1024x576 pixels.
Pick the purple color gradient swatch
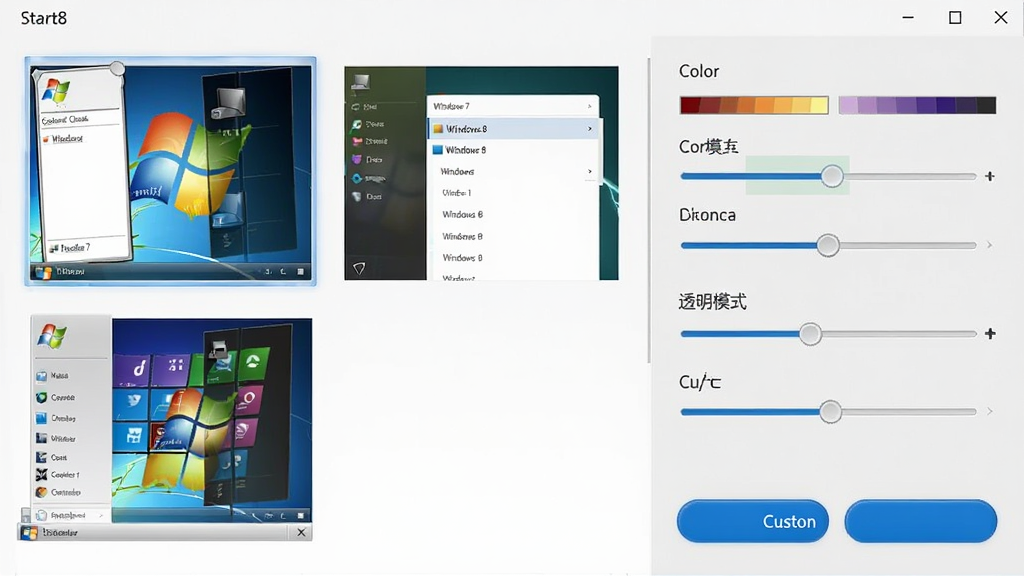click(x=917, y=105)
